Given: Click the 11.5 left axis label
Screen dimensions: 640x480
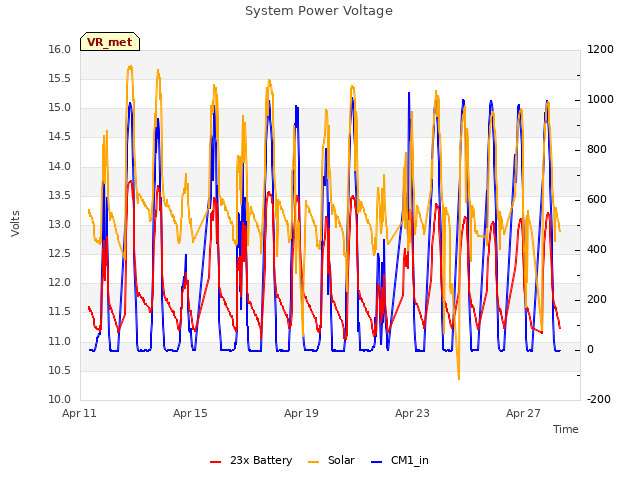Looking at the screenshot, I should point(60,312).
